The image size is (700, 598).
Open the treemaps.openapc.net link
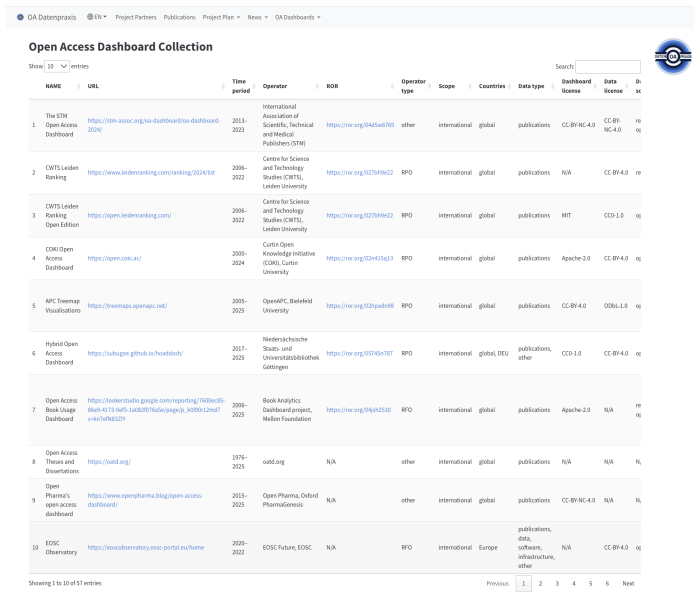[127, 306]
